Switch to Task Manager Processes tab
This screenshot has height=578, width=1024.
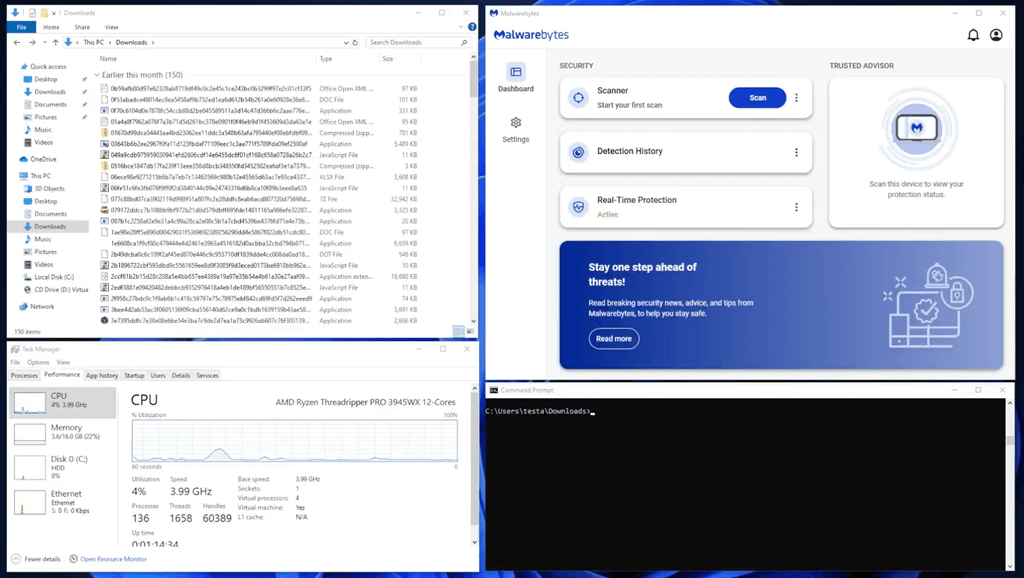24,376
